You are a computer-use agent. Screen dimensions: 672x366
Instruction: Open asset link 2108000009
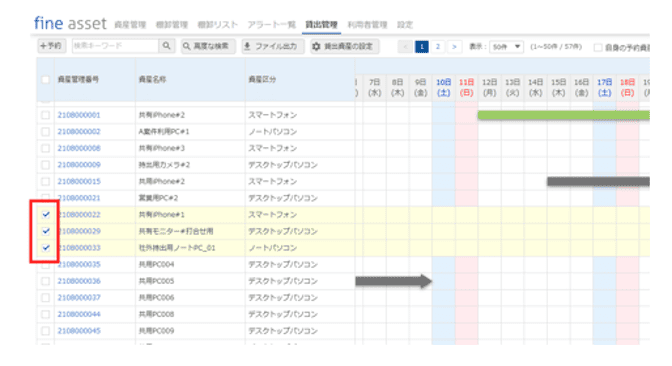pos(79,165)
